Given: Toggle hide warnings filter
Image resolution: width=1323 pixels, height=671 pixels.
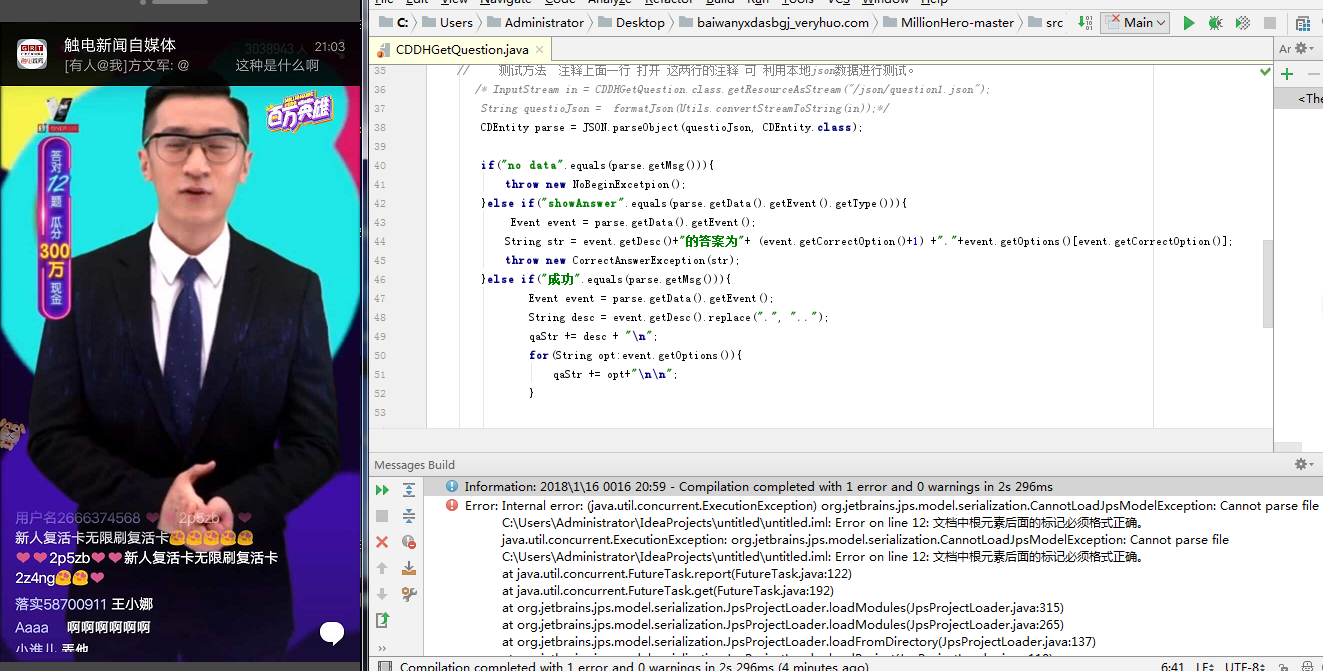Looking at the screenshot, I should pyautogui.click(x=409, y=542).
